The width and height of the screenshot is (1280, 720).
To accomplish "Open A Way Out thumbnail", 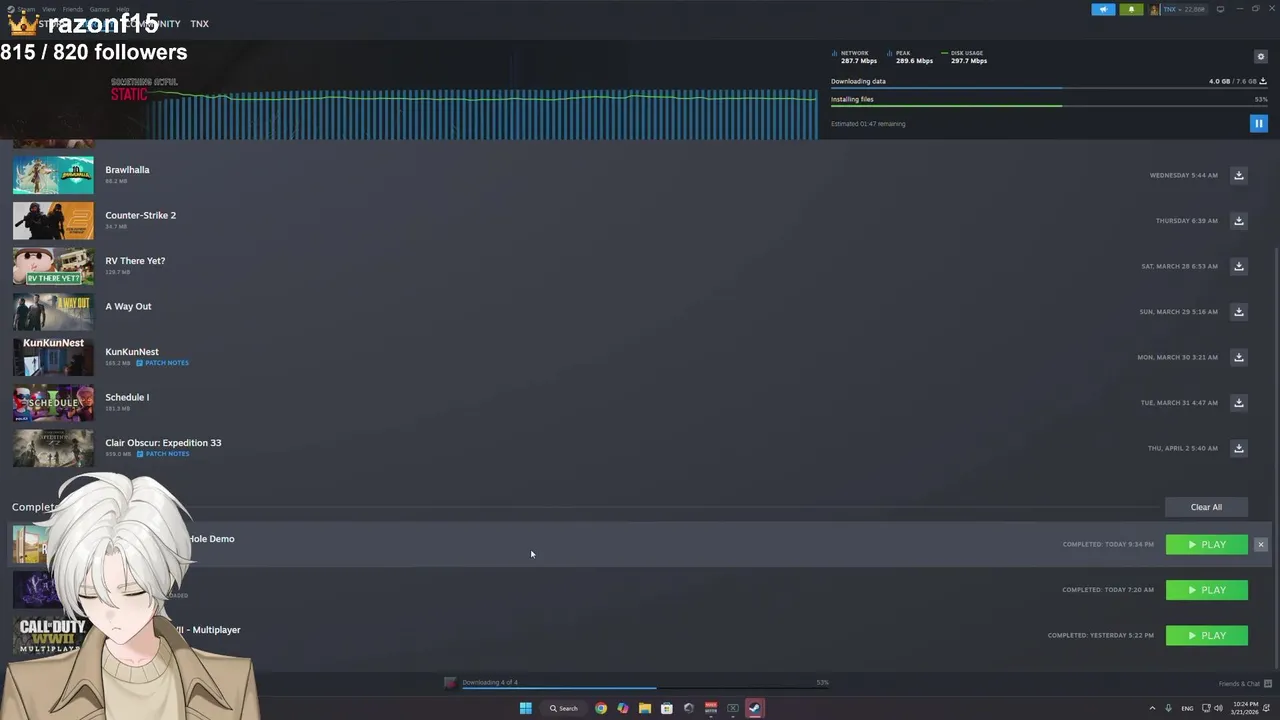I will tap(53, 312).
